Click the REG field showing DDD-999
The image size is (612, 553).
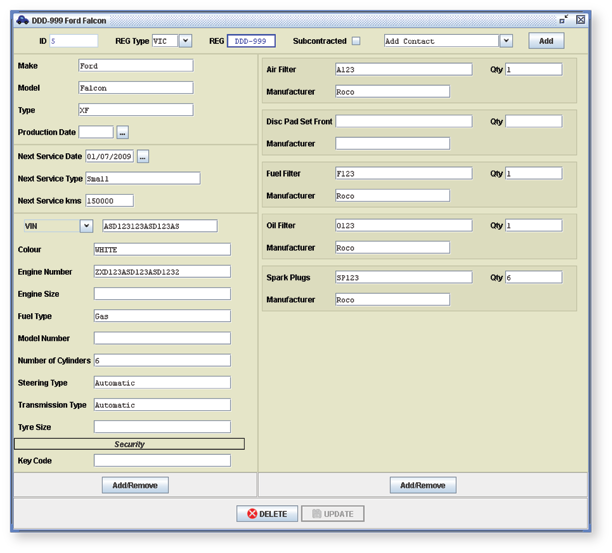(251, 41)
